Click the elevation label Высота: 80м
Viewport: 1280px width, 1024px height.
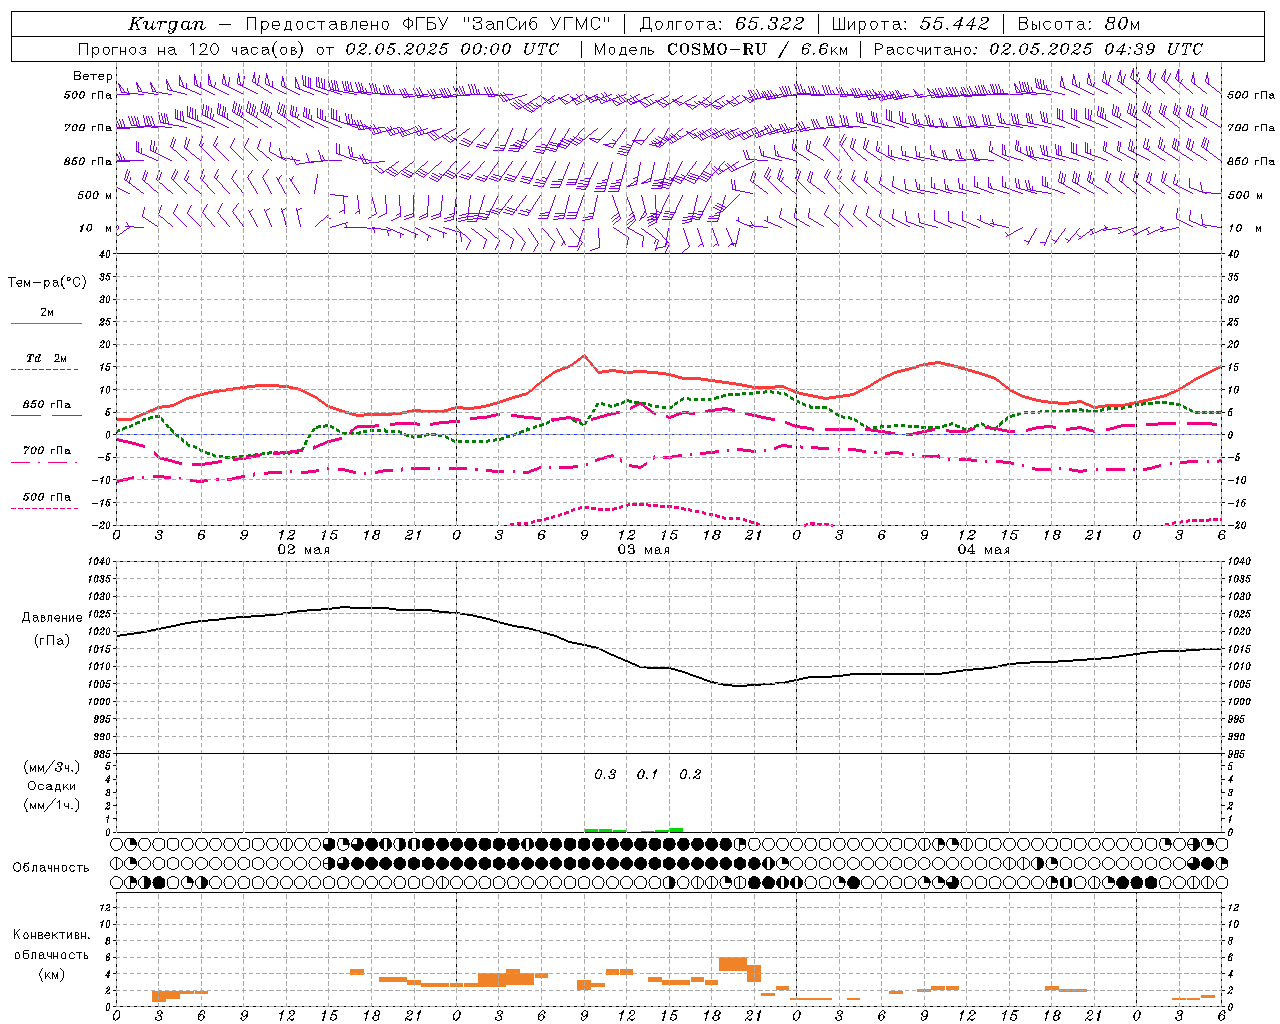(x=1078, y=24)
